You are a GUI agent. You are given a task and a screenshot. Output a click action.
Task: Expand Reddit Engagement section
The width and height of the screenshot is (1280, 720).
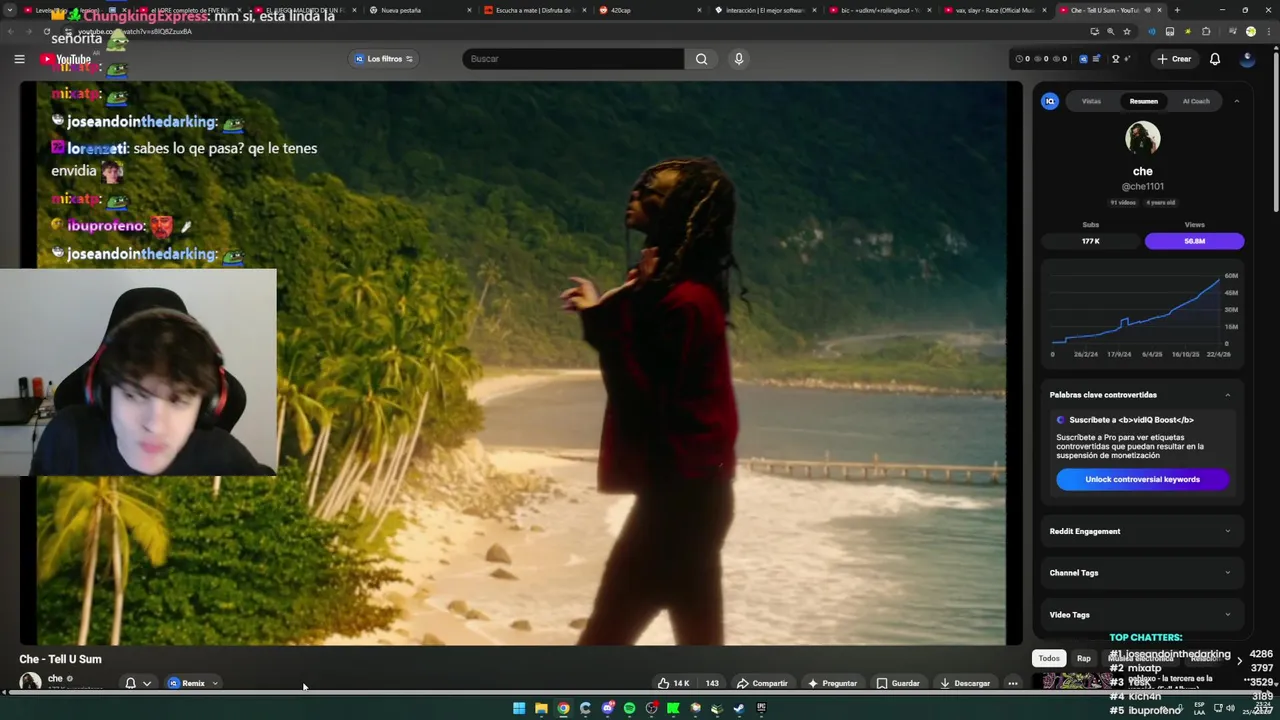1142,531
